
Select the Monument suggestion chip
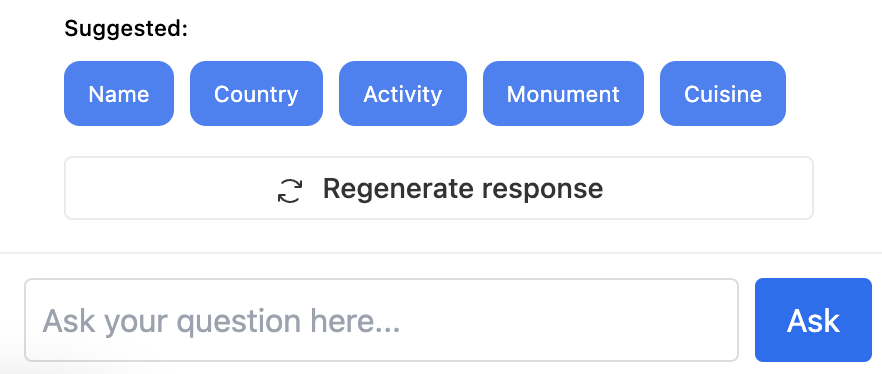[563, 93]
